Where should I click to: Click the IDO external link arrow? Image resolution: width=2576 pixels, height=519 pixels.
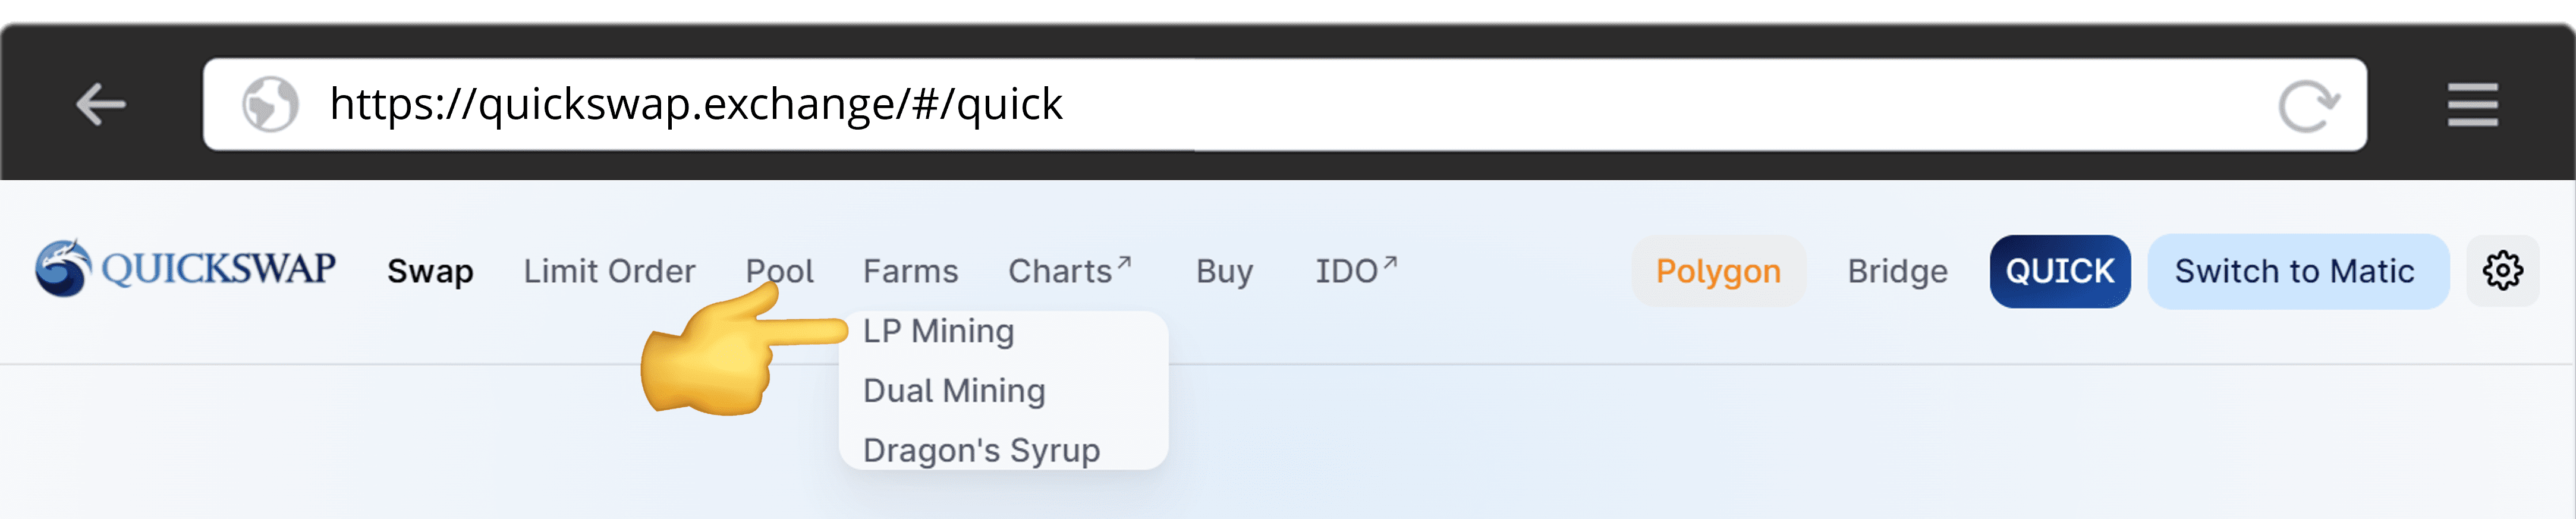1389,262
